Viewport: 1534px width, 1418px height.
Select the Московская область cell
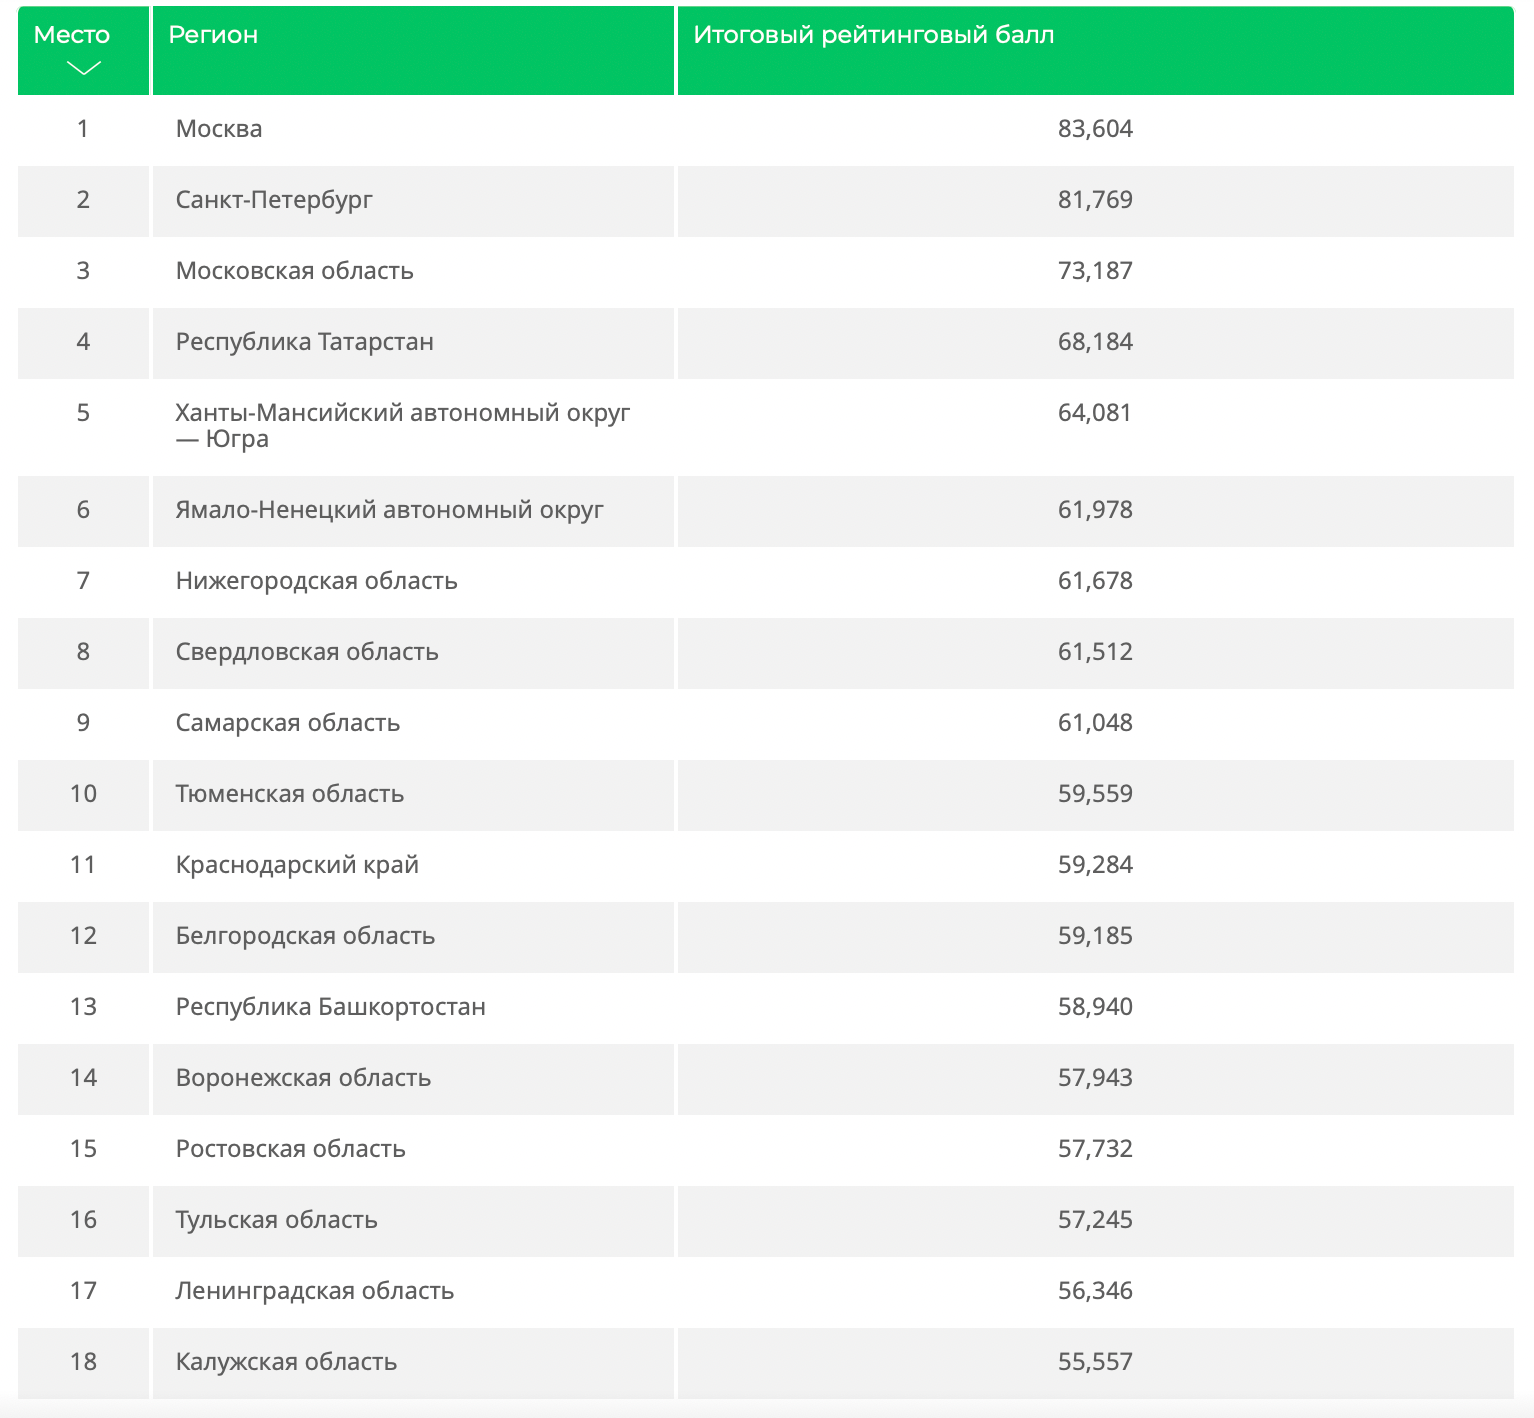[413, 272]
